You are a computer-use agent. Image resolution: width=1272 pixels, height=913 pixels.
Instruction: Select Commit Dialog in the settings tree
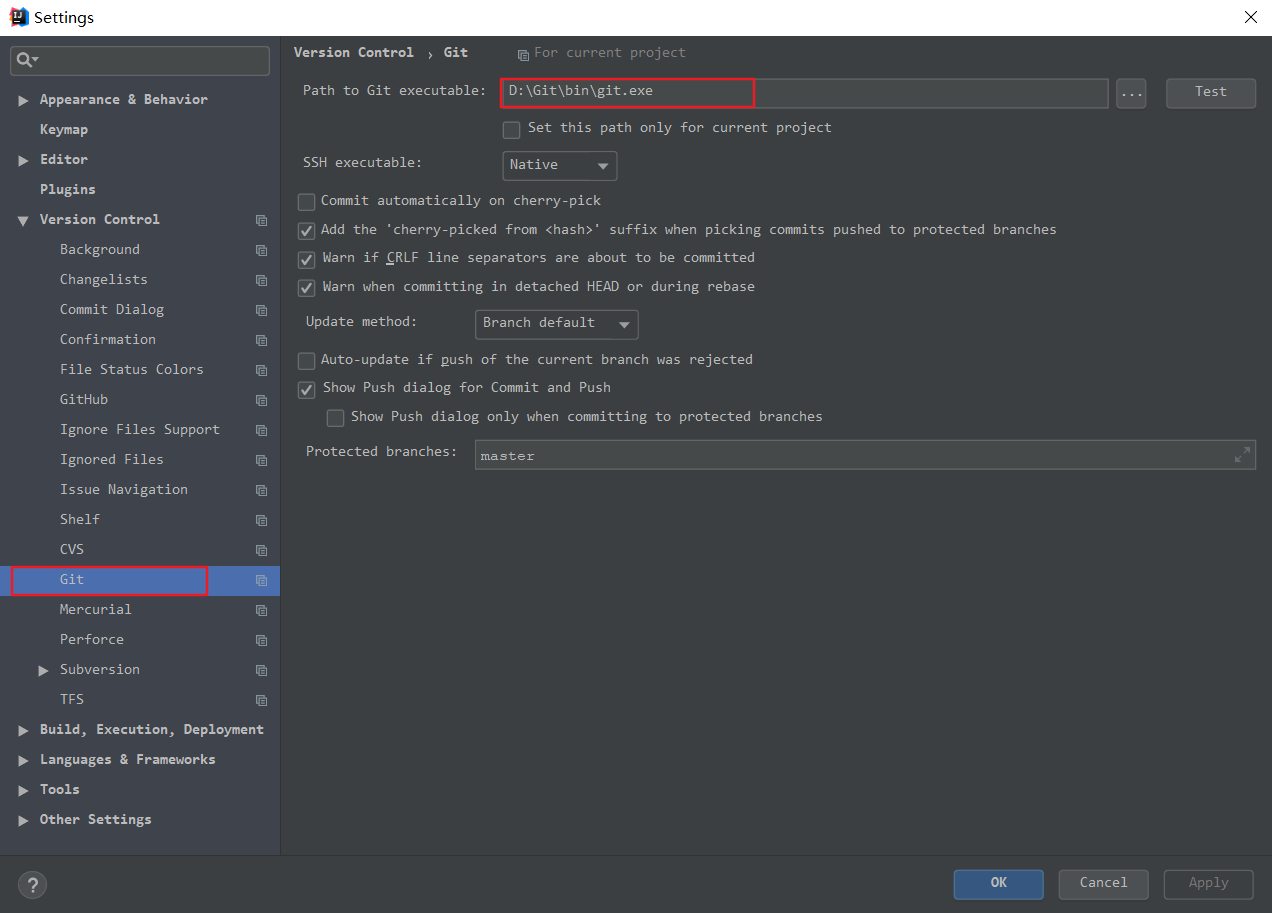[x=111, y=310]
